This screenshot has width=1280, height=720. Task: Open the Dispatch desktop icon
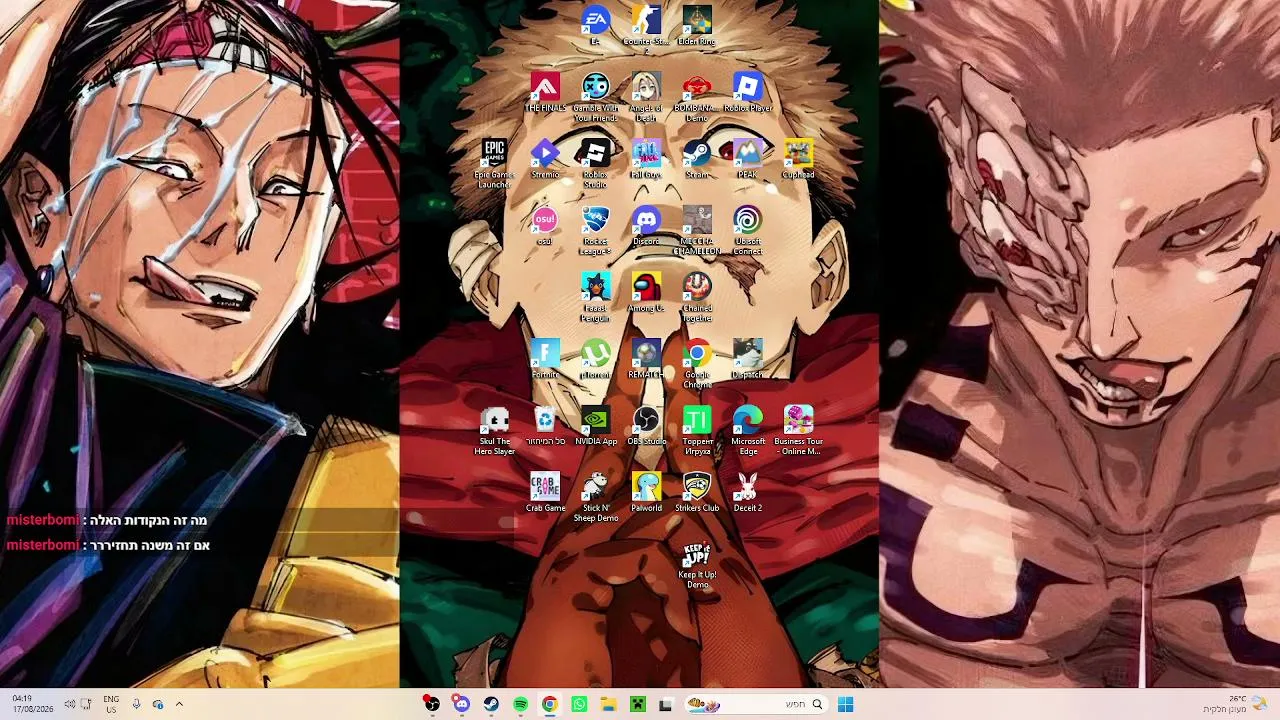748,359
